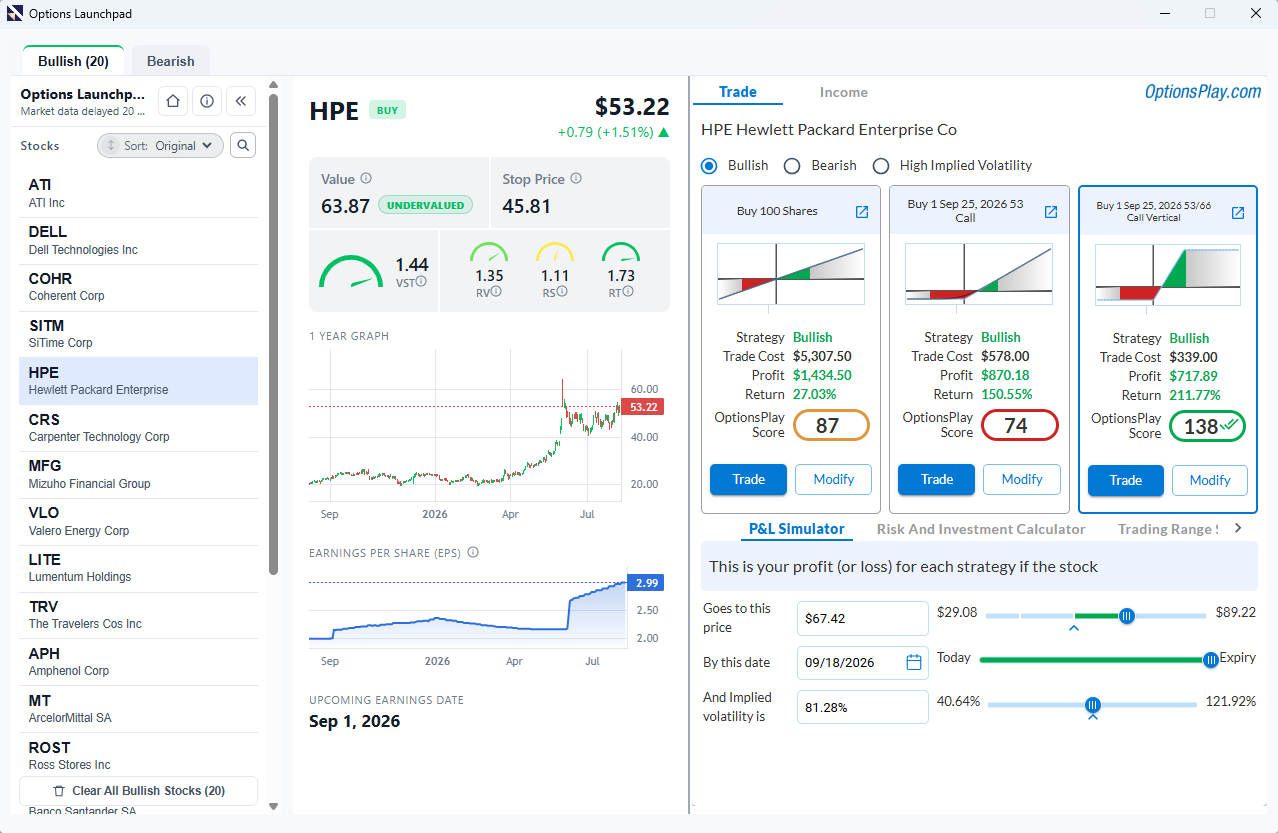Screen dimensions: 1278x833
Task: Open the info icon next to home
Action: coord(207,101)
